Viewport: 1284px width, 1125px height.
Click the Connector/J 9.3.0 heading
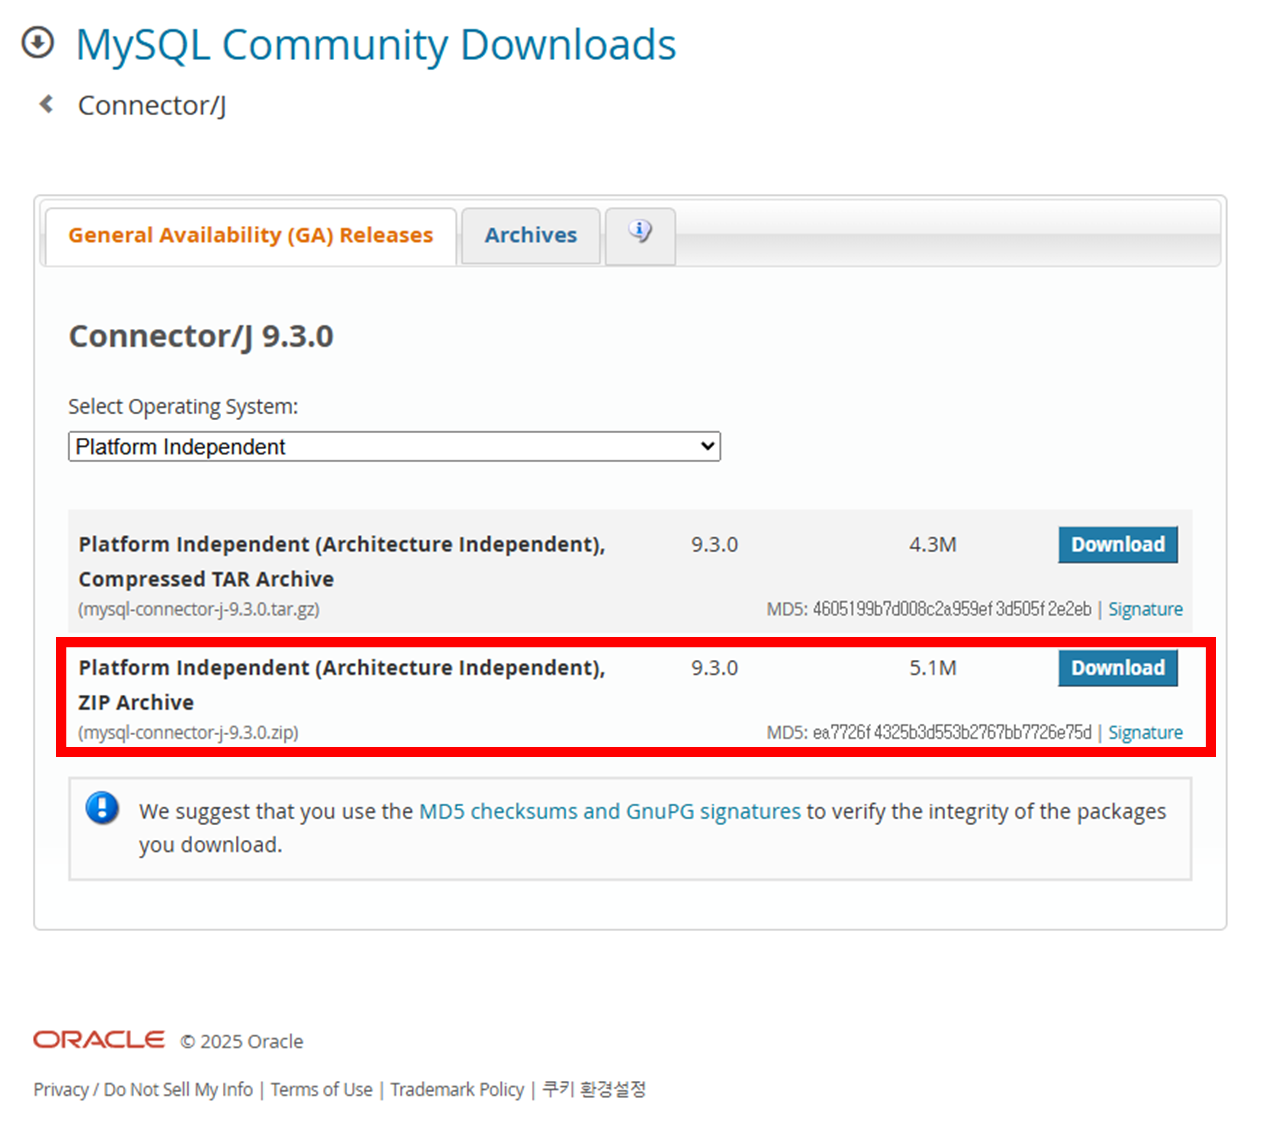[x=201, y=336]
